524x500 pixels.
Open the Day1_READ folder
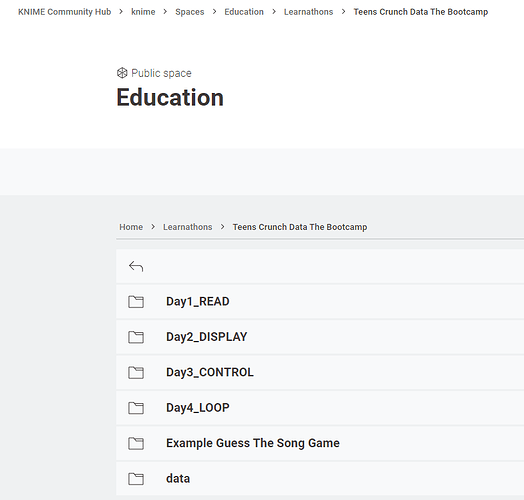coord(198,301)
